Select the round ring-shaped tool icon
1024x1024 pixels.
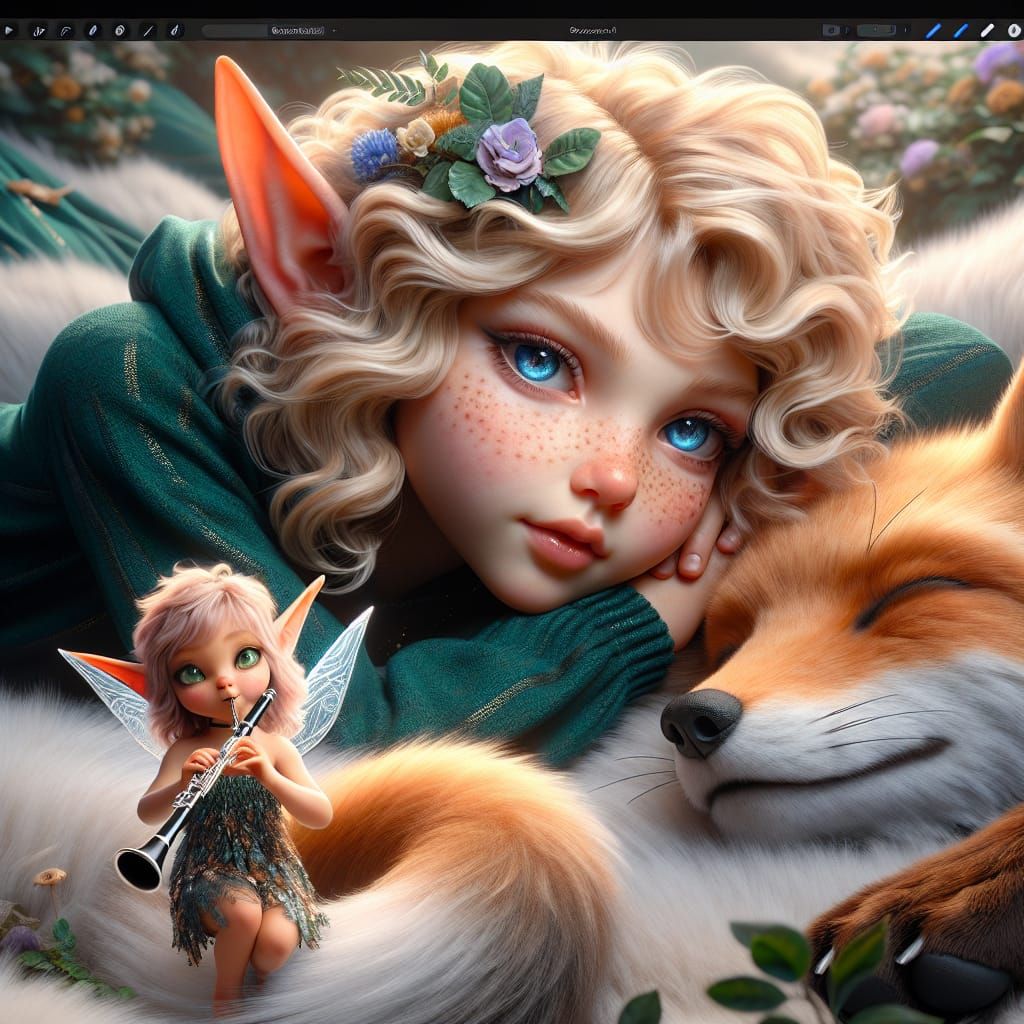point(120,31)
